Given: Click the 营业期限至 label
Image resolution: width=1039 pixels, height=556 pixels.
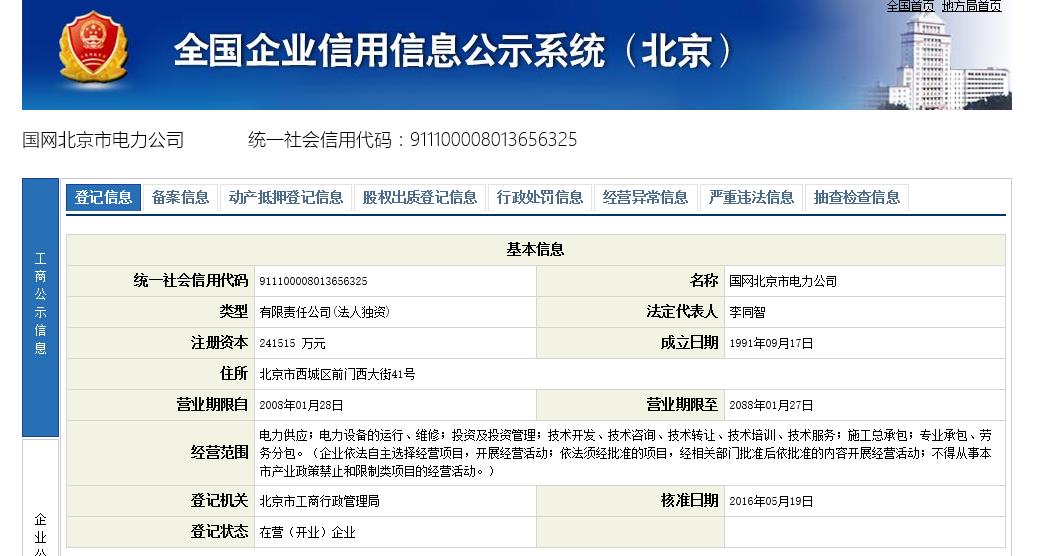Looking at the screenshot, I should click(683, 404).
